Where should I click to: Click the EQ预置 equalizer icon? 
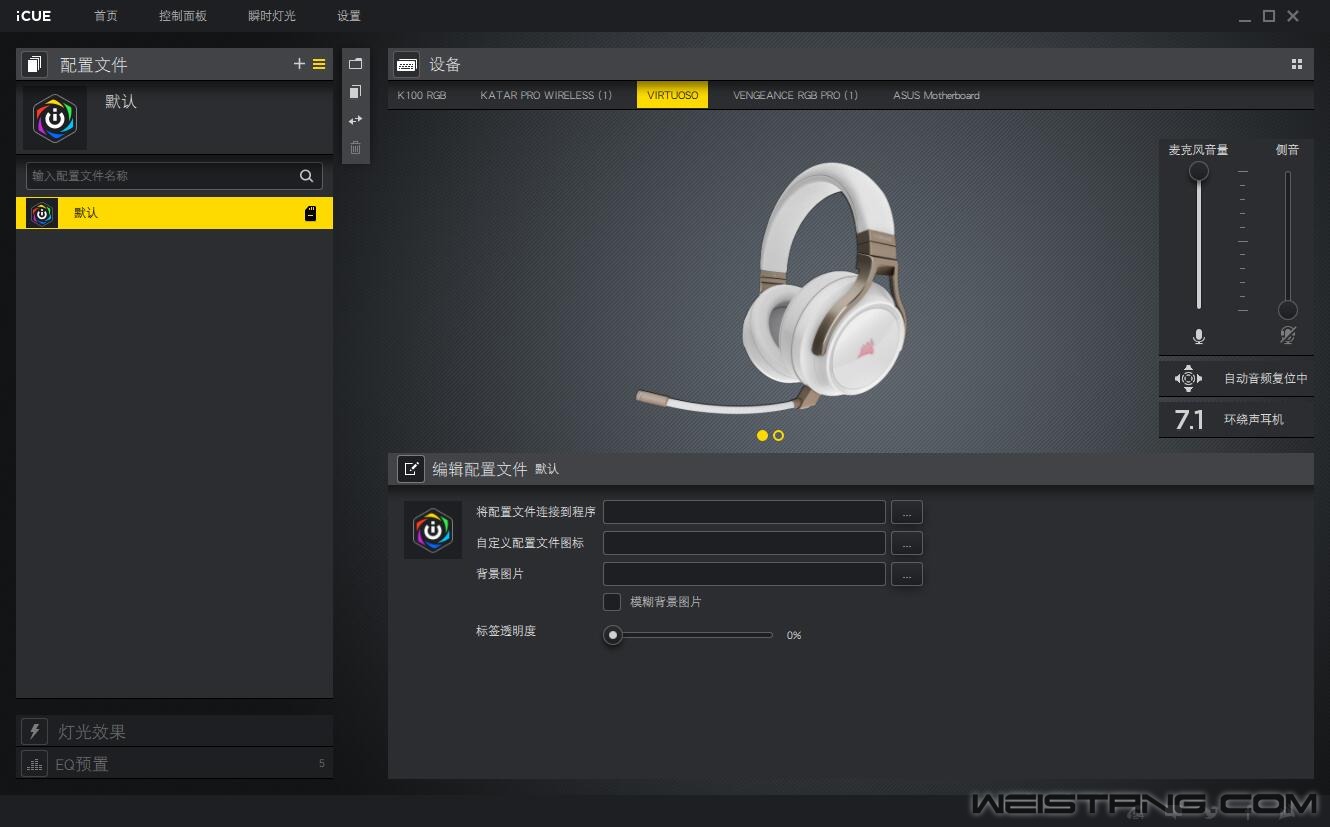tap(34, 763)
